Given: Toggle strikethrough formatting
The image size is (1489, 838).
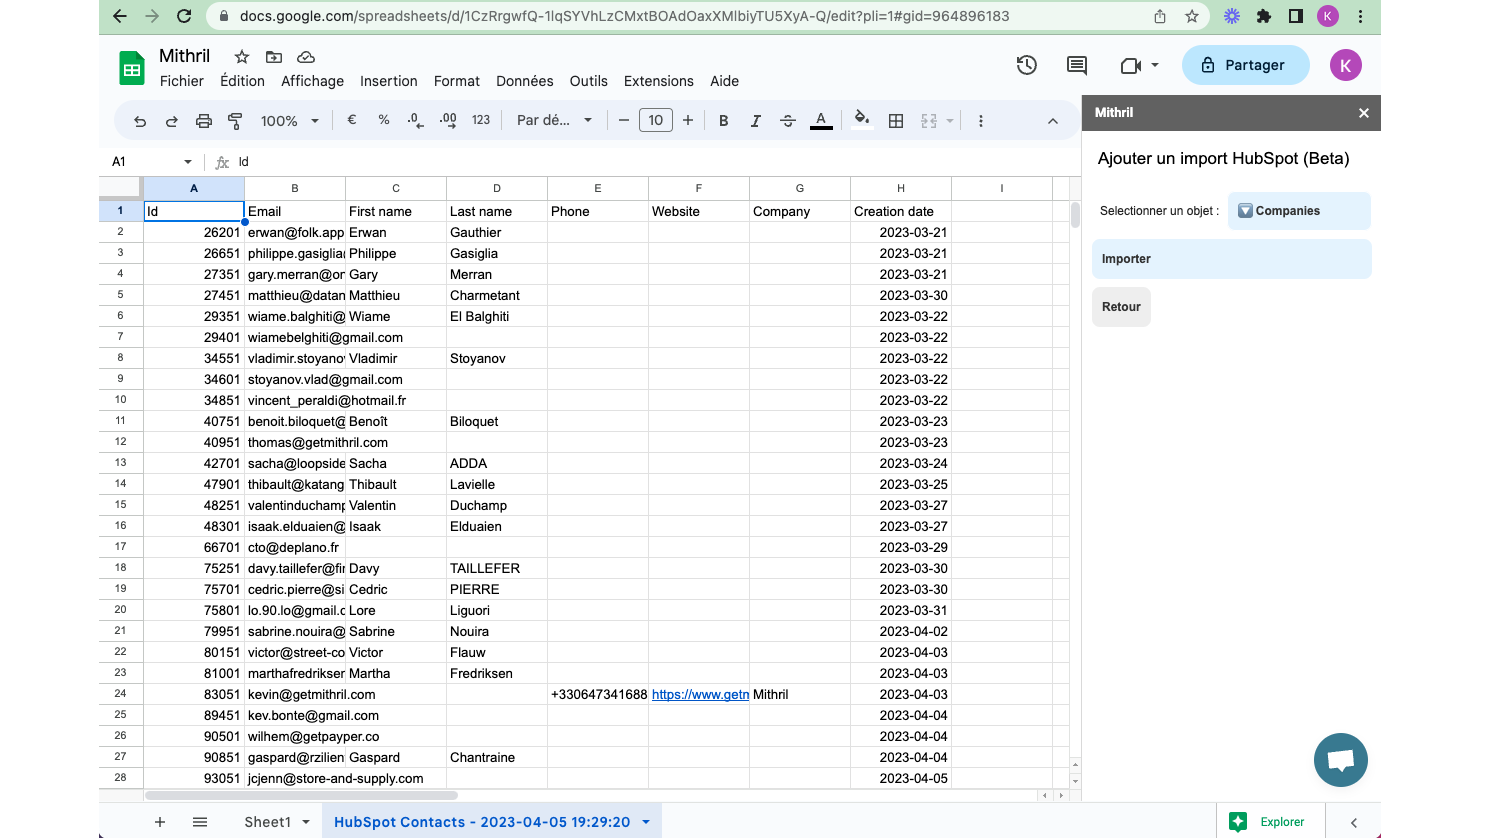Looking at the screenshot, I should coord(788,121).
